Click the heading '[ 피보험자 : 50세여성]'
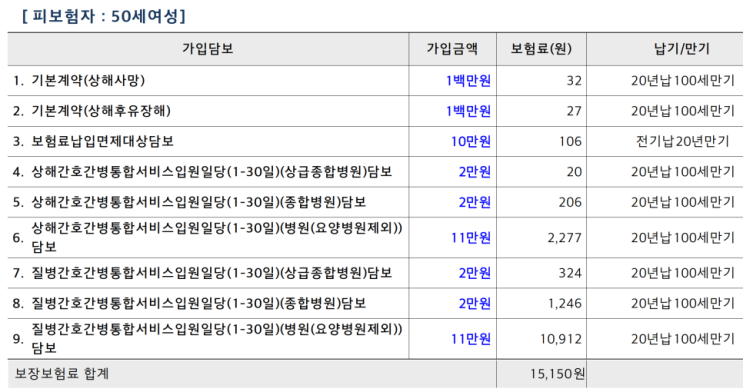This screenshot has width=743, height=392. point(103,17)
